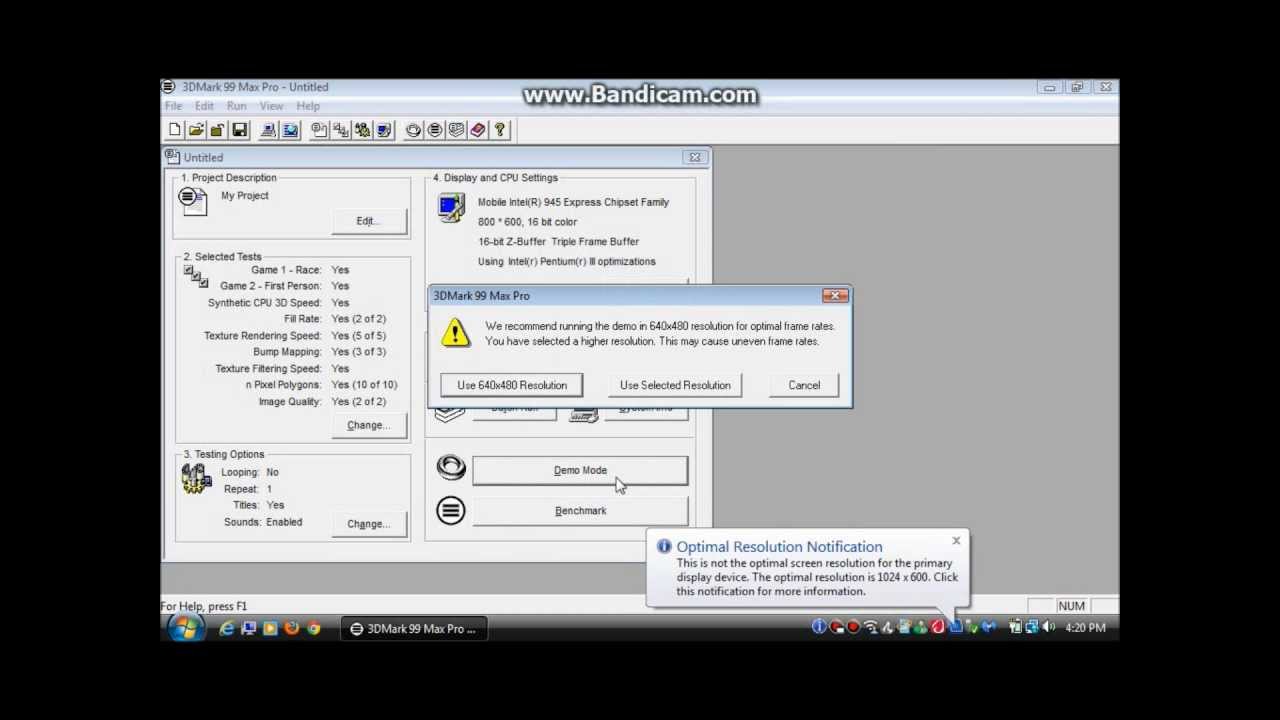This screenshot has width=1280, height=720.
Task: Click the question mark help toolbar icon
Action: [x=500, y=130]
